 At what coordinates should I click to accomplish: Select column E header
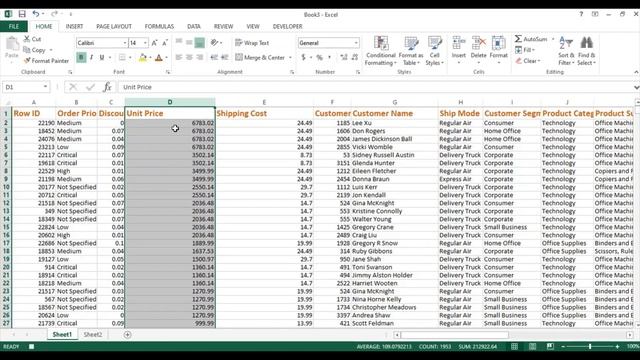(264, 102)
